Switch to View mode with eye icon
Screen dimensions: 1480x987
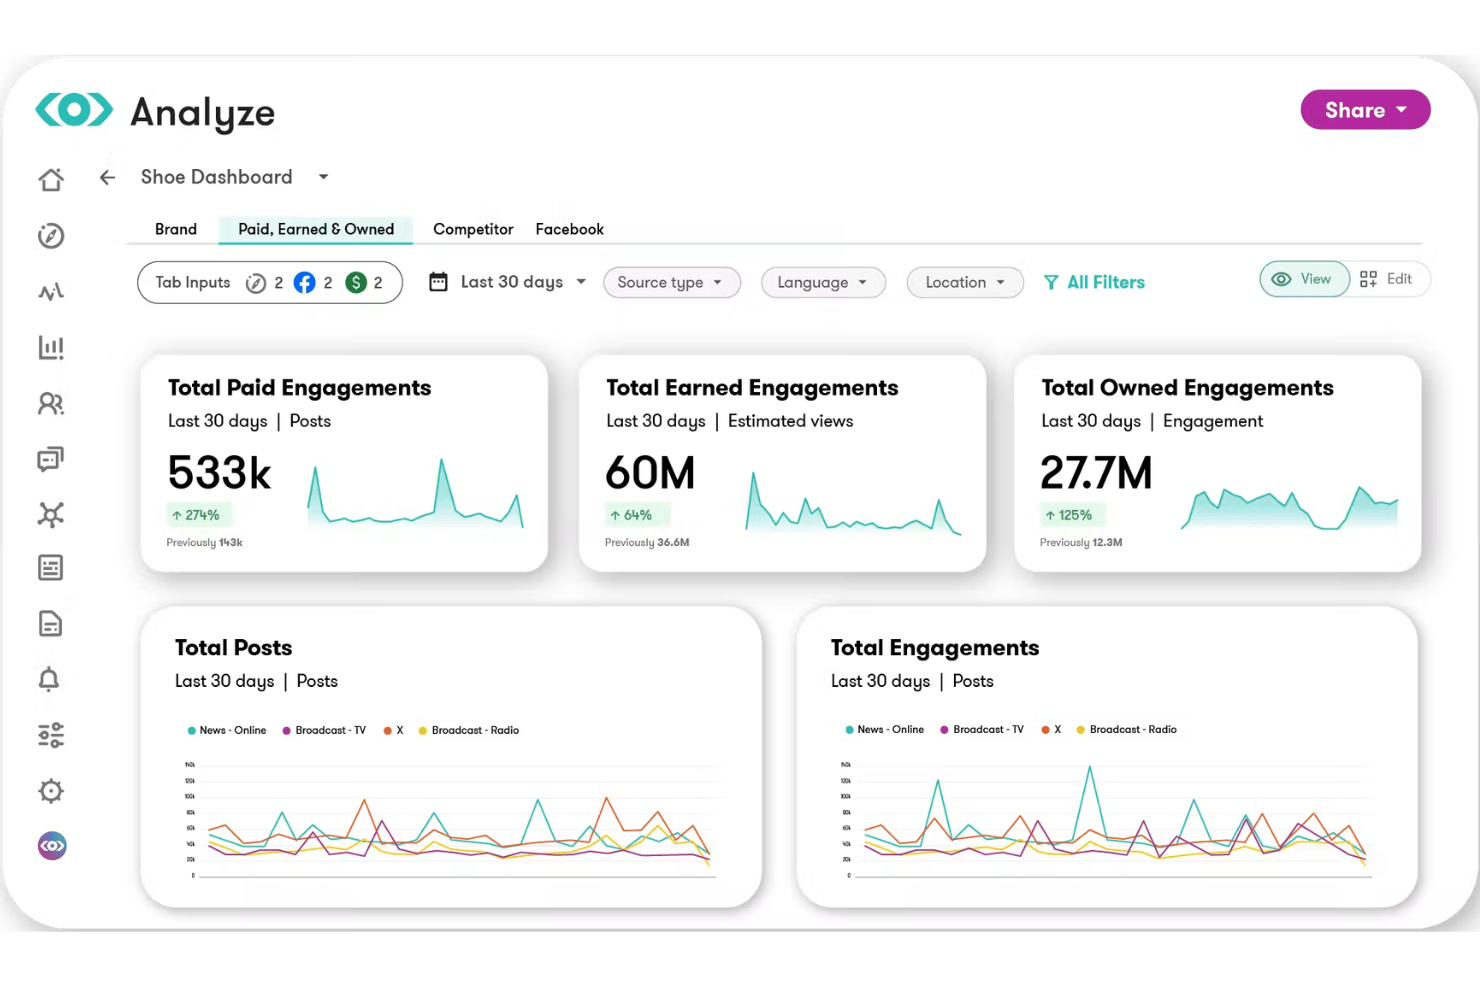point(1304,279)
